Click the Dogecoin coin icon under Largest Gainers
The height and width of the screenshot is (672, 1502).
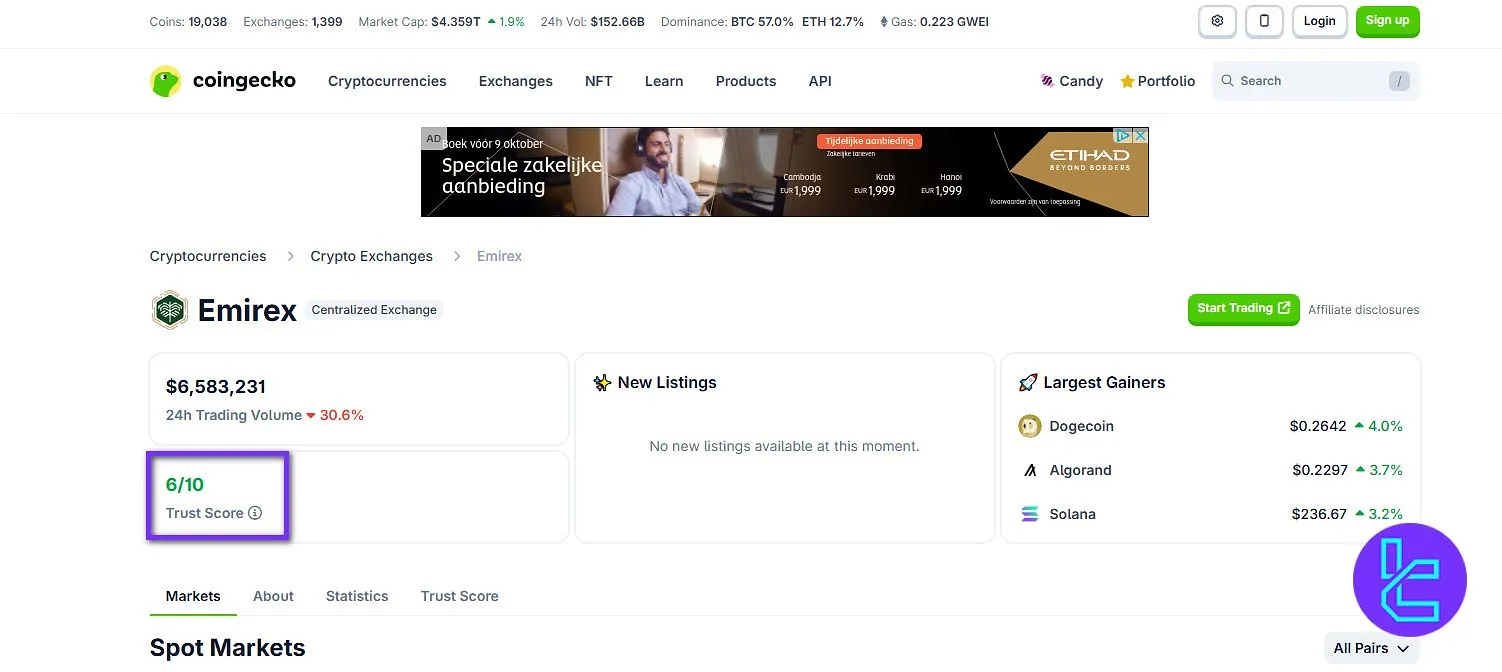click(1030, 425)
